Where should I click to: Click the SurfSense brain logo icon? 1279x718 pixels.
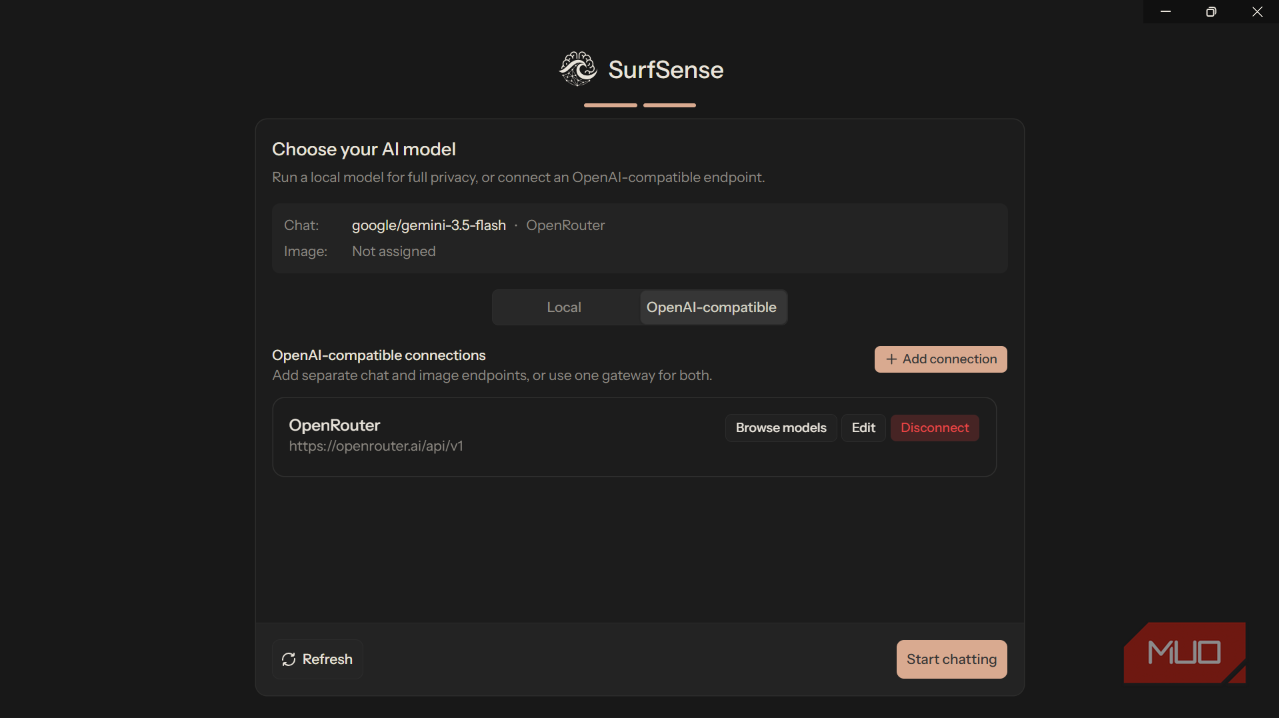pyautogui.click(x=578, y=69)
